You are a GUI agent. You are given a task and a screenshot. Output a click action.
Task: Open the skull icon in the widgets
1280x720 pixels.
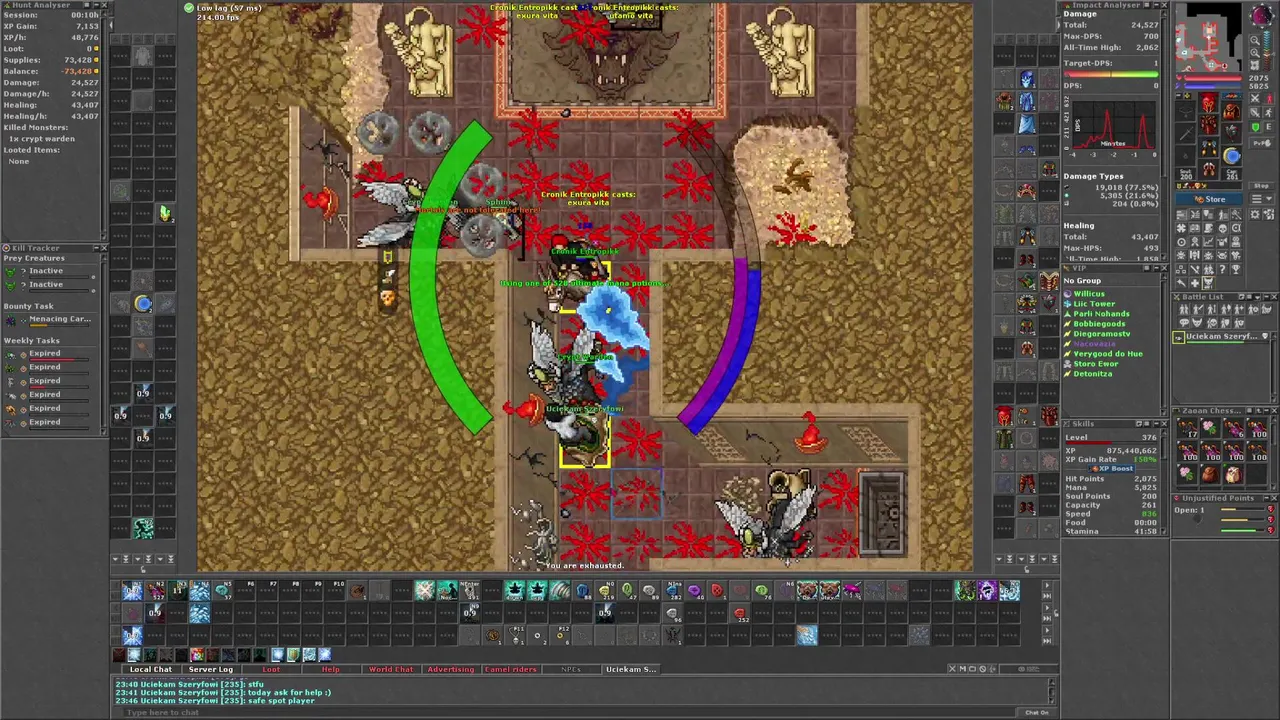pos(1222,229)
